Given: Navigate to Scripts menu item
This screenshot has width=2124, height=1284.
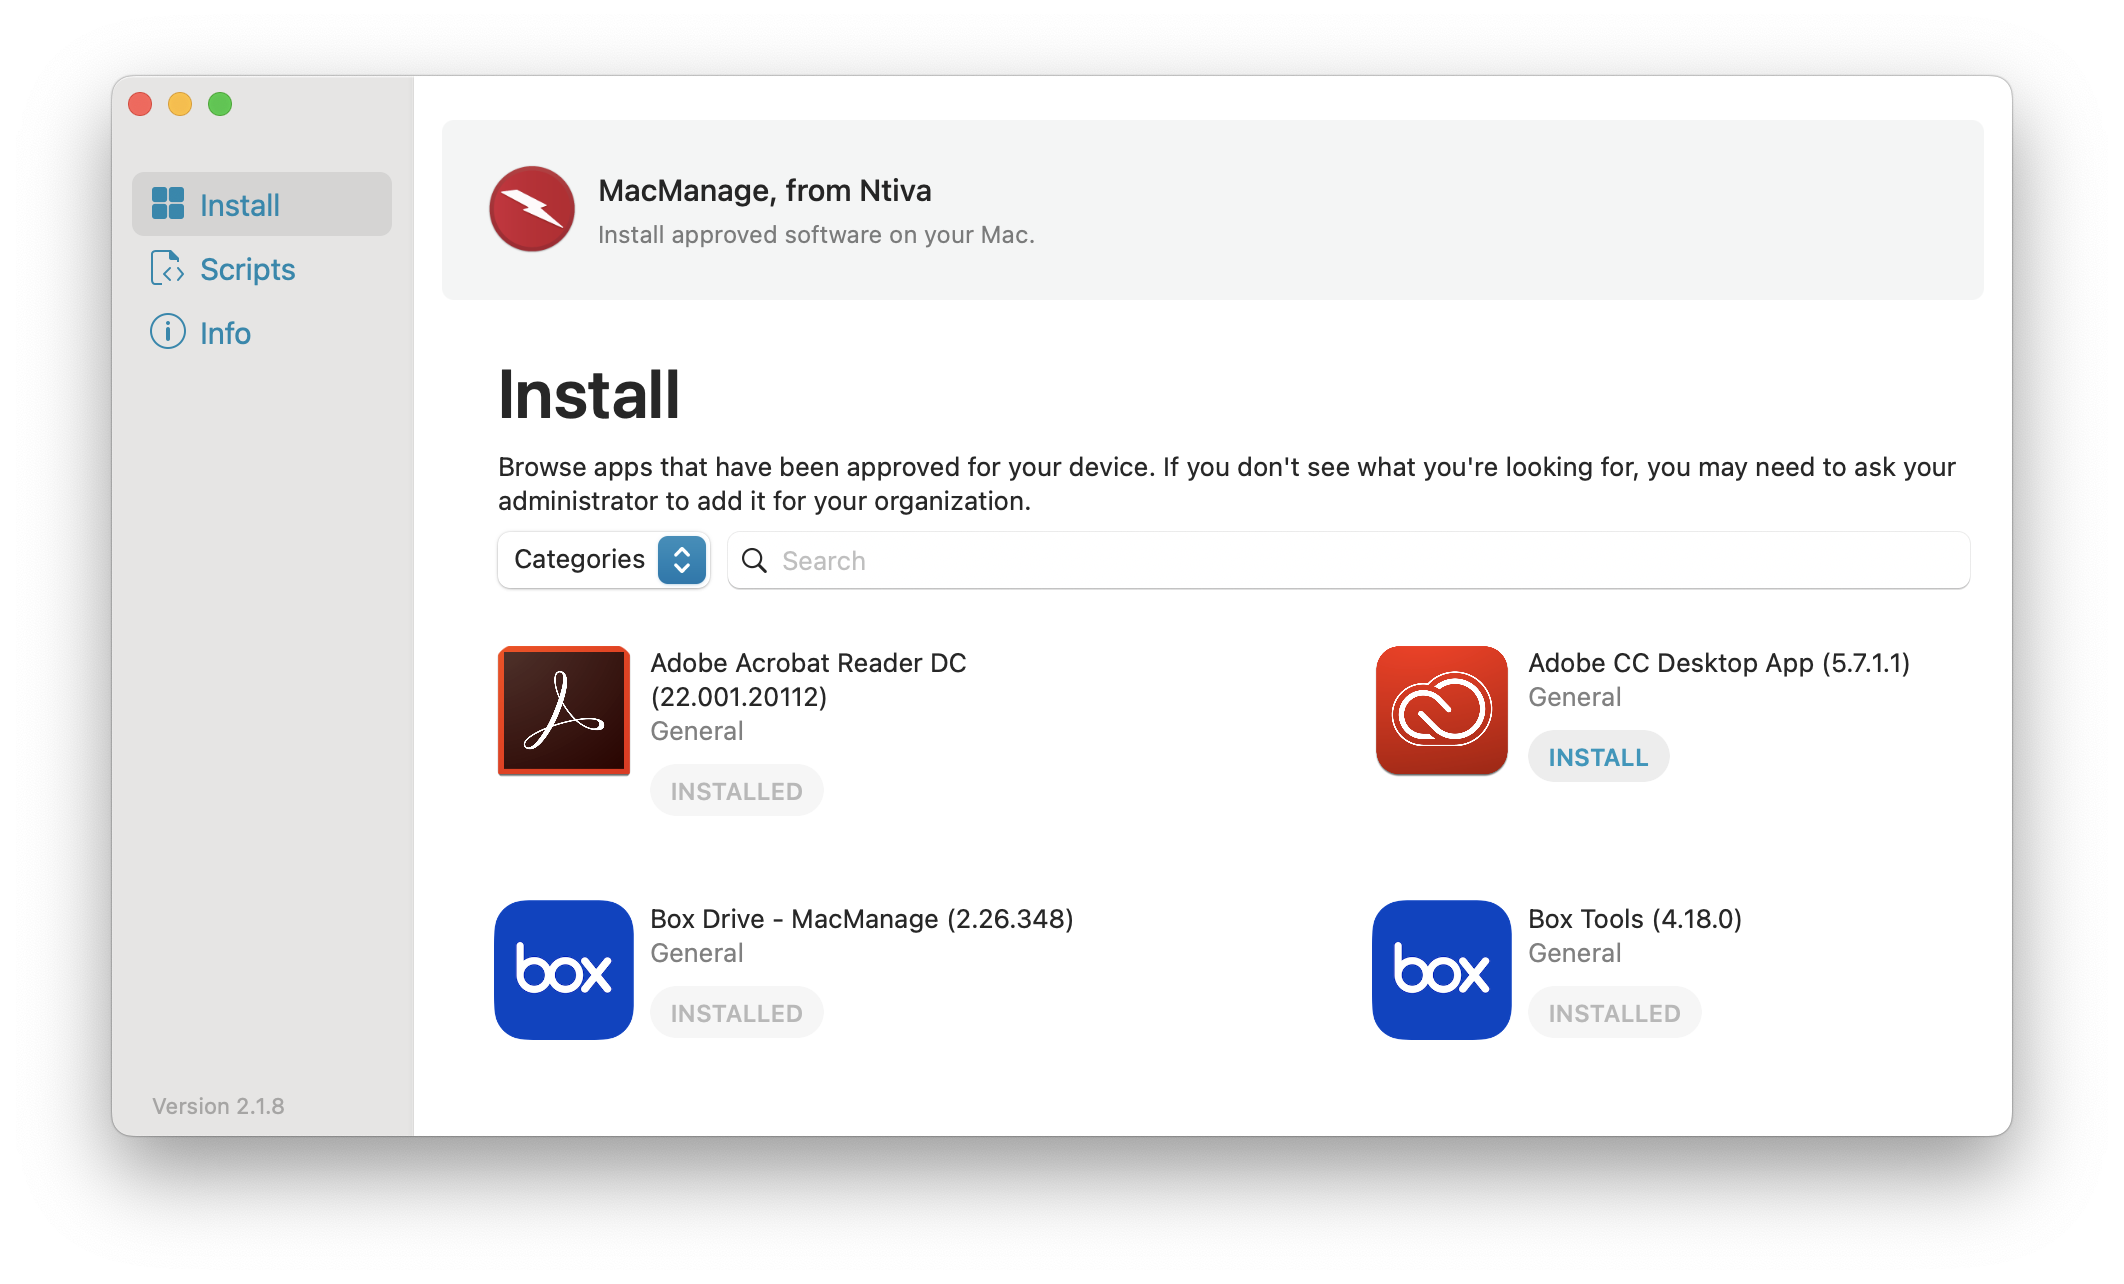Looking at the screenshot, I should [247, 269].
